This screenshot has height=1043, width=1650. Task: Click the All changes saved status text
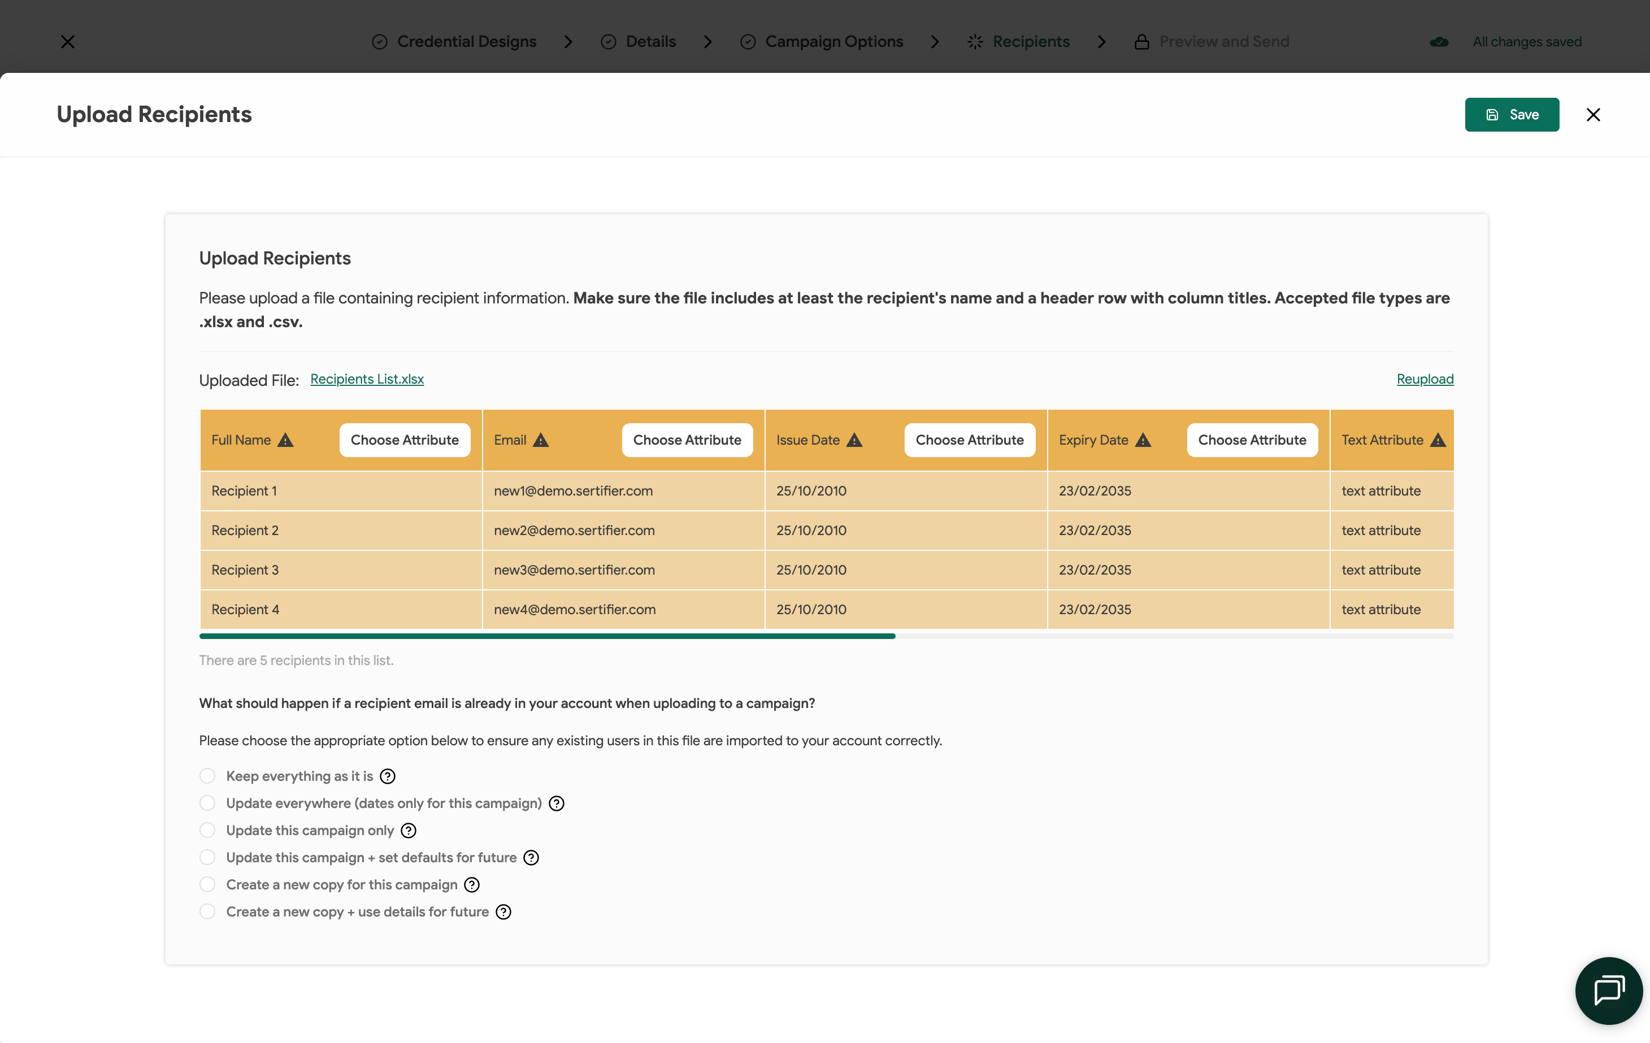click(1527, 42)
